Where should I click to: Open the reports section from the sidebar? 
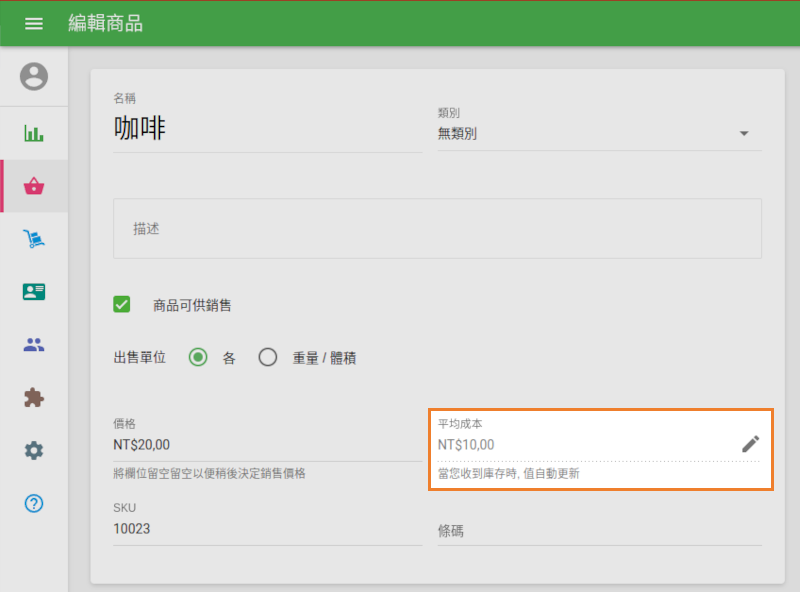pyautogui.click(x=33, y=131)
